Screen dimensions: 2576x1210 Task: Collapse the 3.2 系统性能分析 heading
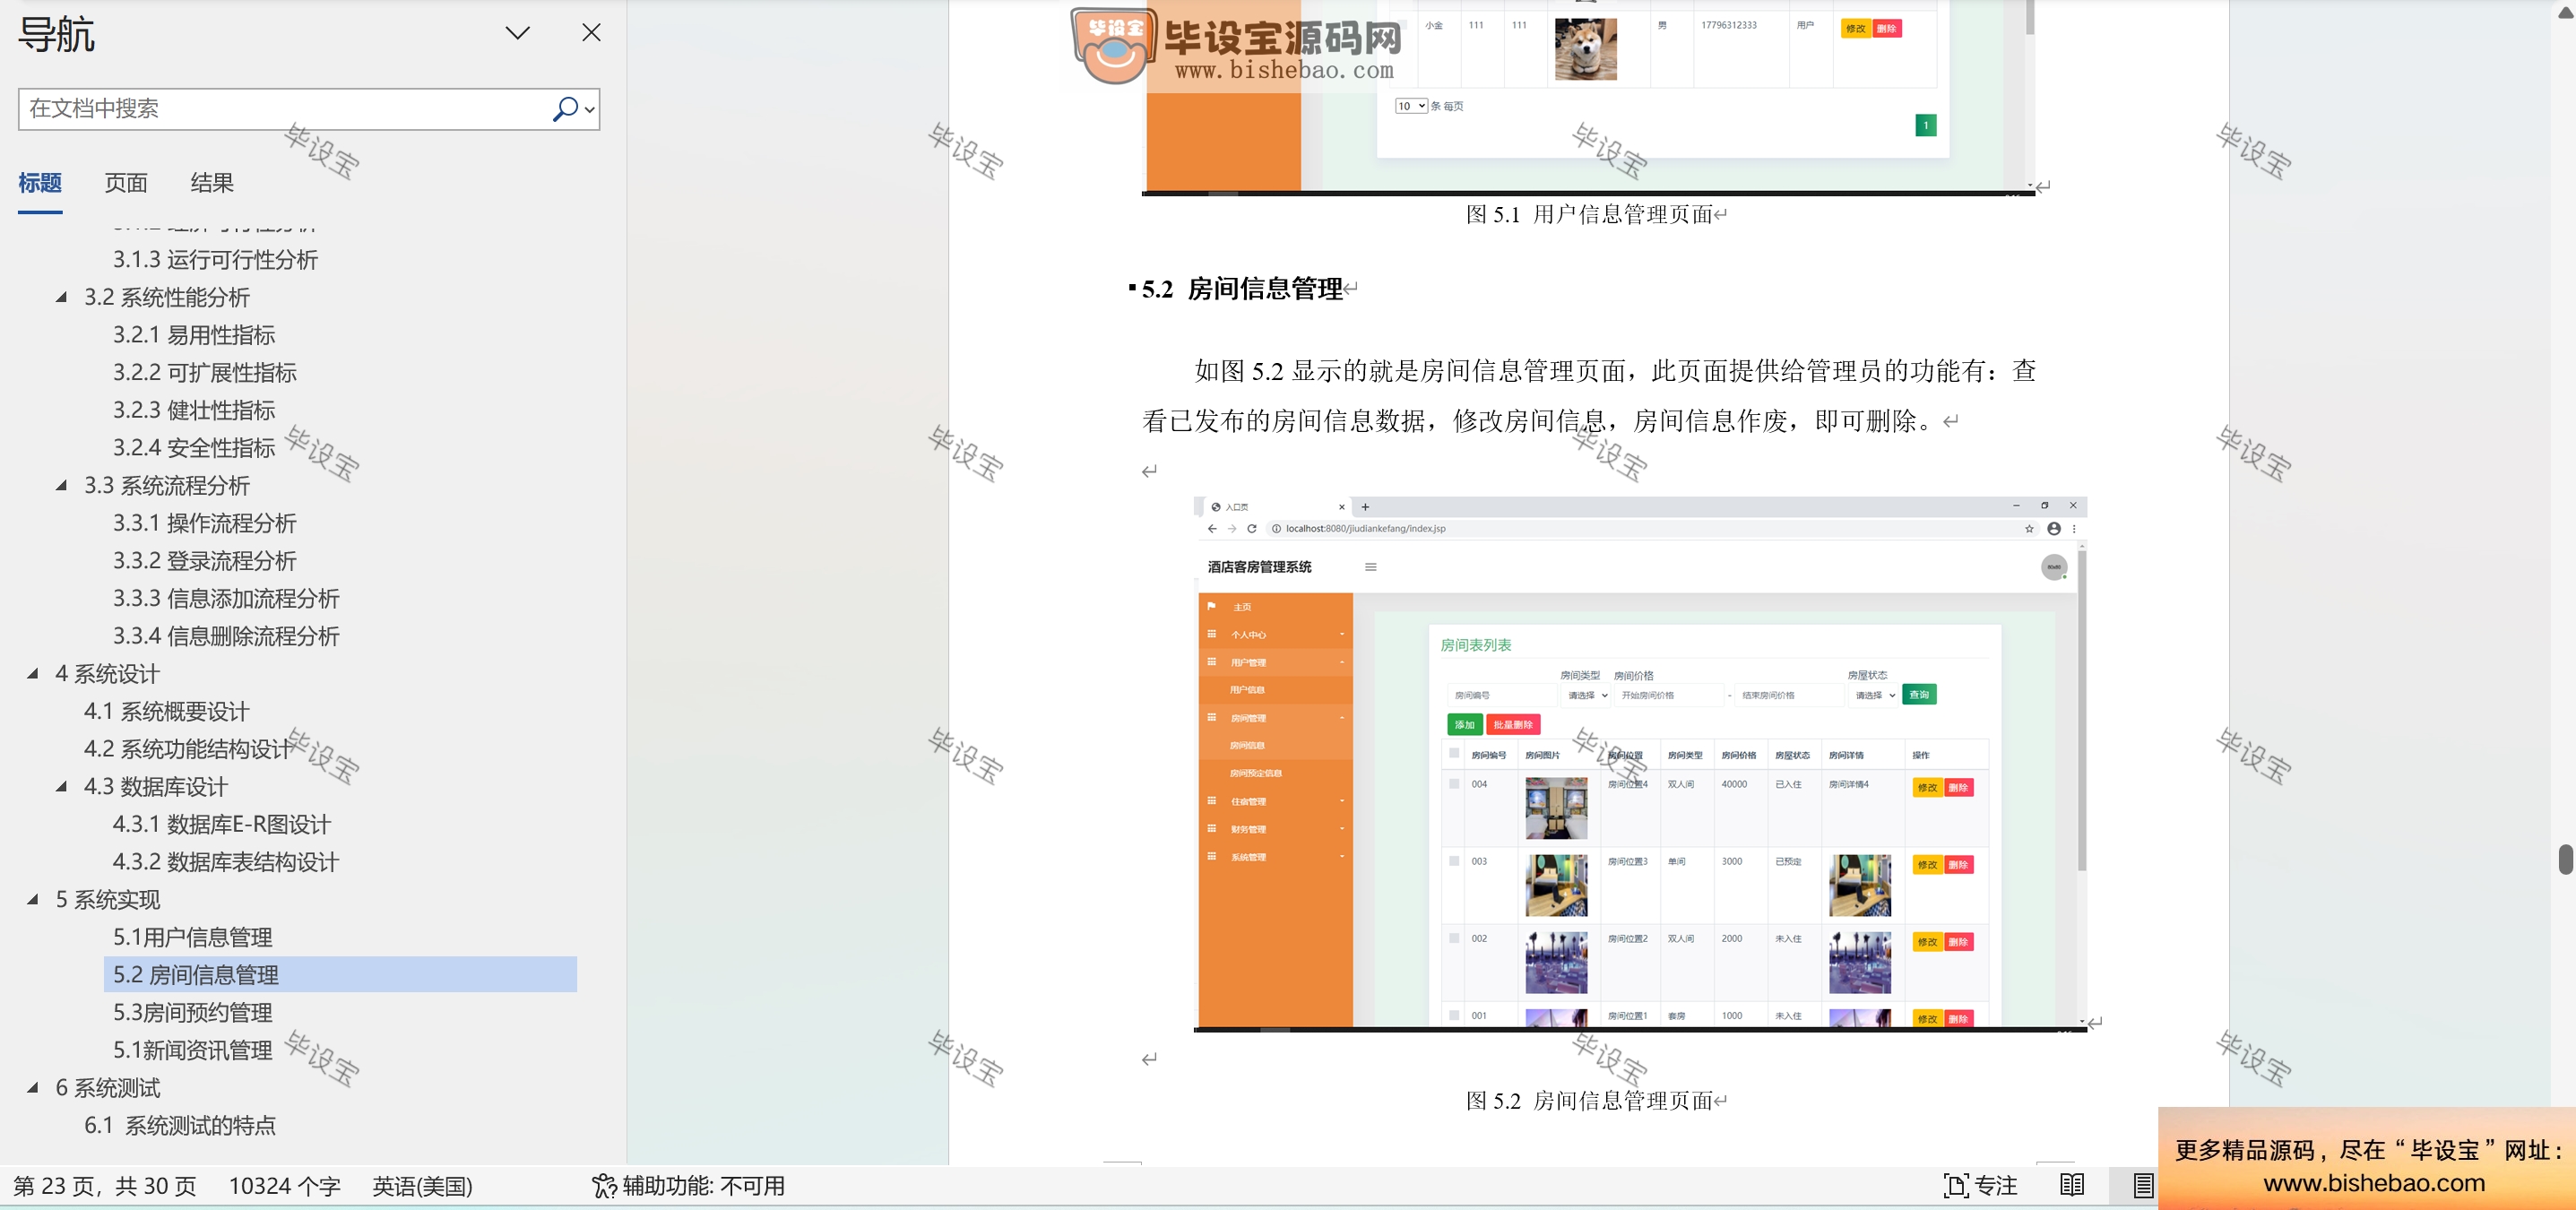[x=61, y=297]
